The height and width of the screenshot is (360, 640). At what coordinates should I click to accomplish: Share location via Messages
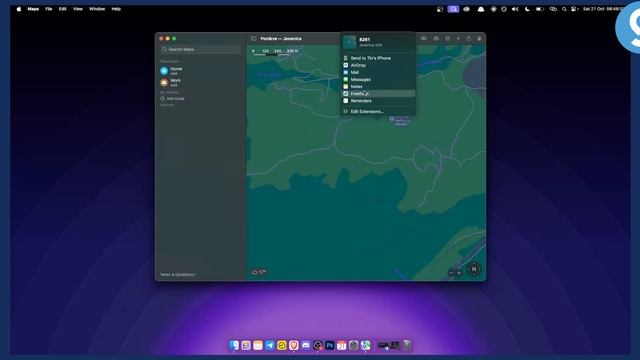pos(378,80)
